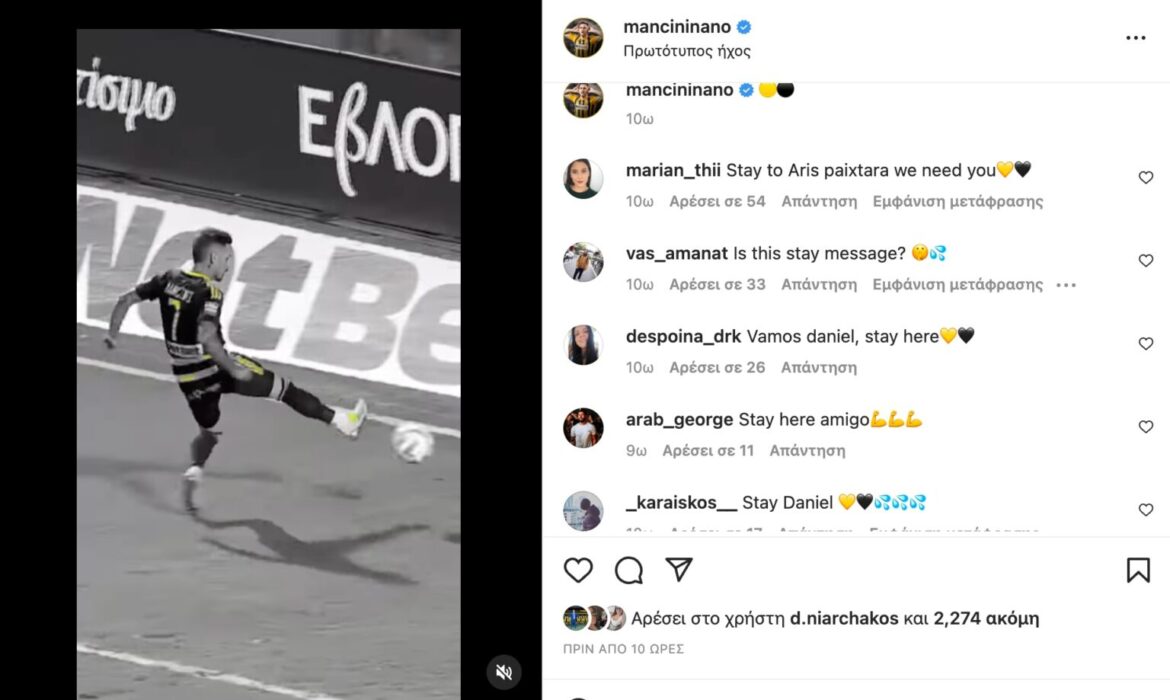
Task: Like arab_george's comment heart
Action: click(1145, 426)
